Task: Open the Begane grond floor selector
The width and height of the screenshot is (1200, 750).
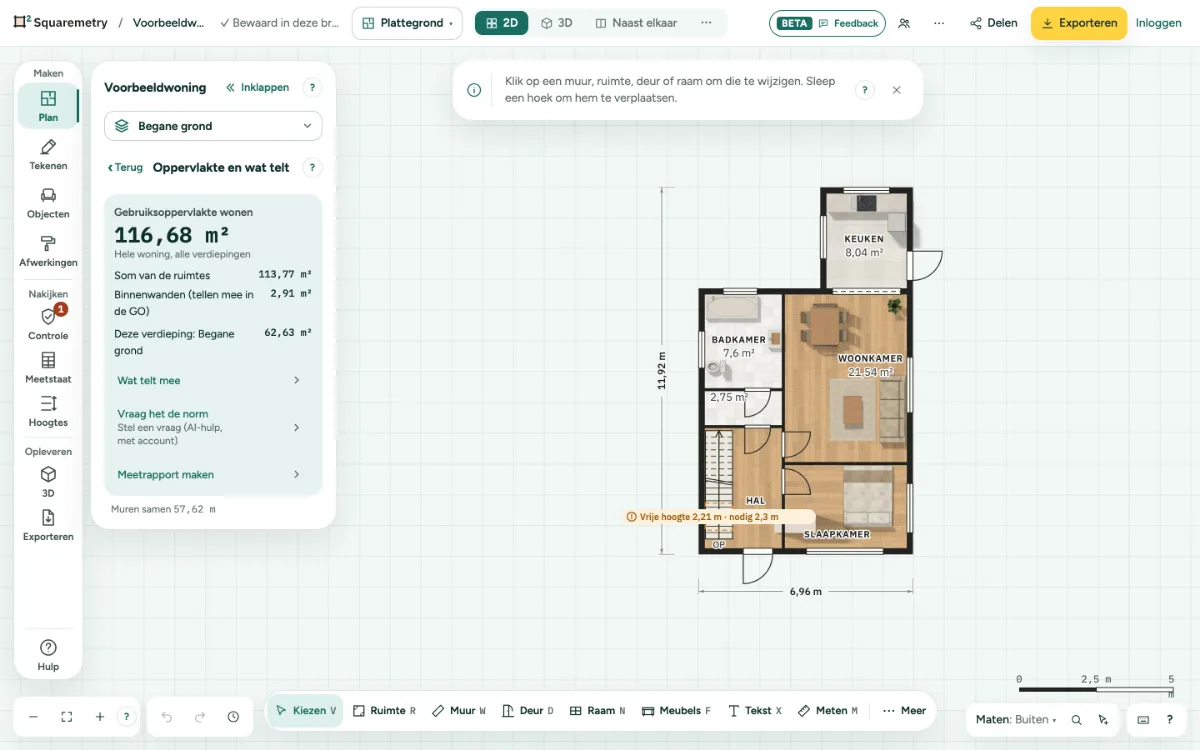Action: [x=213, y=126]
